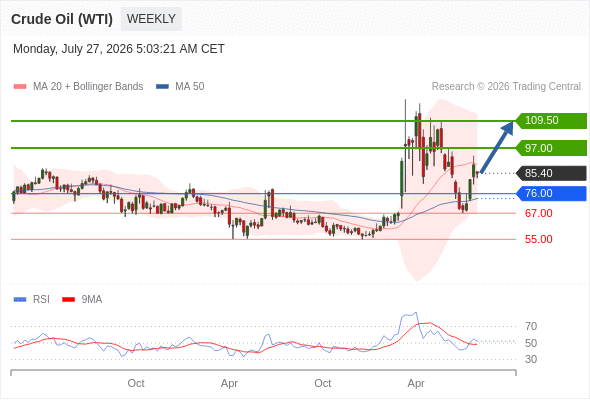Click the blue MA 50 legend swatch
The height and width of the screenshot is (400, 590).
pos(162,87)
